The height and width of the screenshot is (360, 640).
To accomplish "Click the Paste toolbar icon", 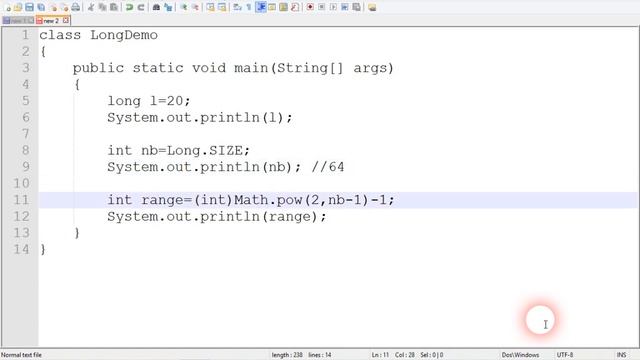I will click(x=114, y=7).
